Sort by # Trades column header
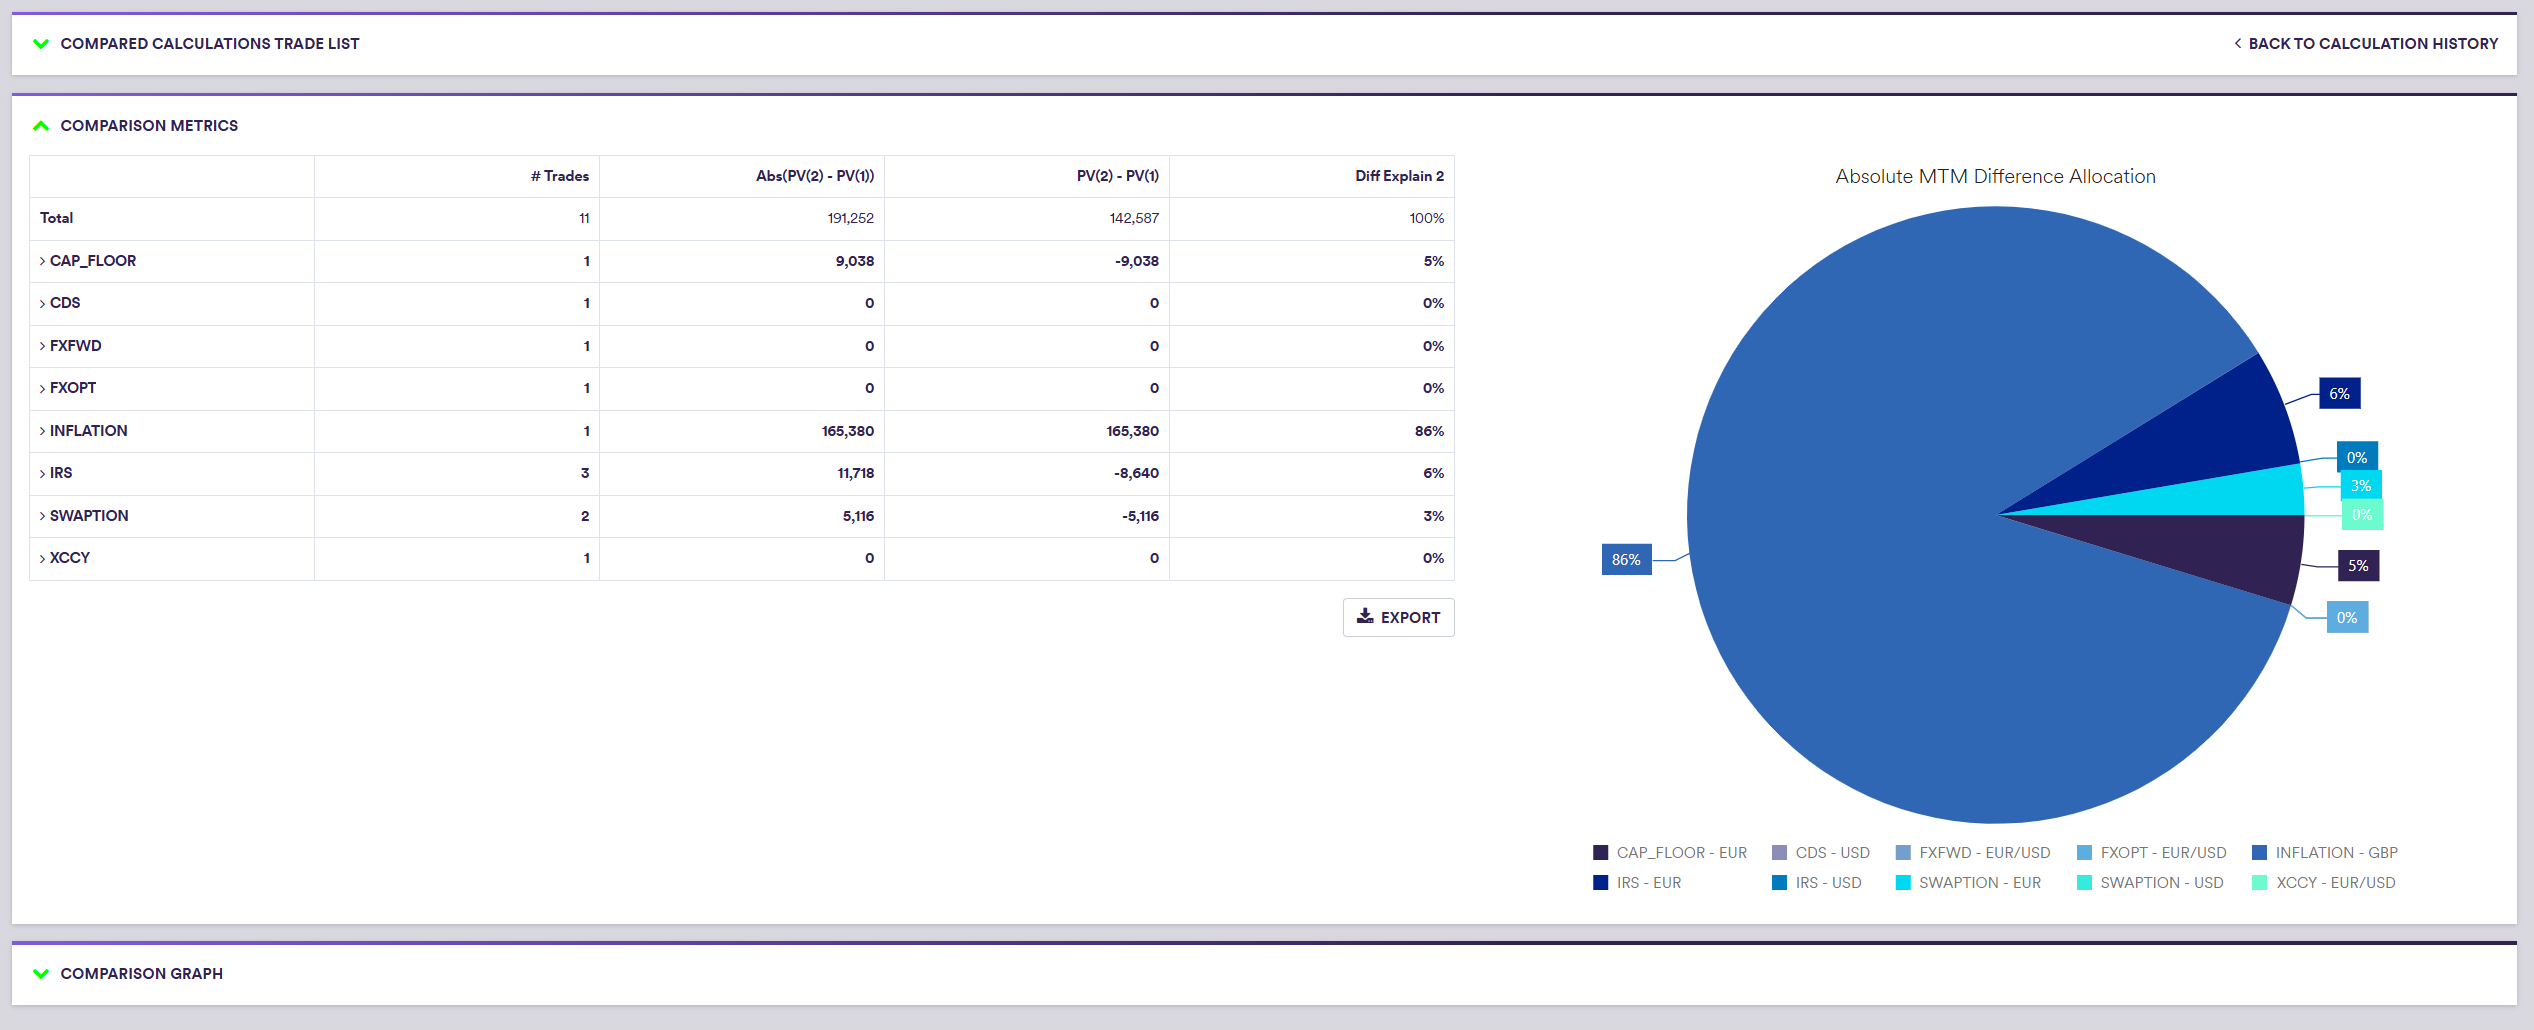 pos(559,176)
